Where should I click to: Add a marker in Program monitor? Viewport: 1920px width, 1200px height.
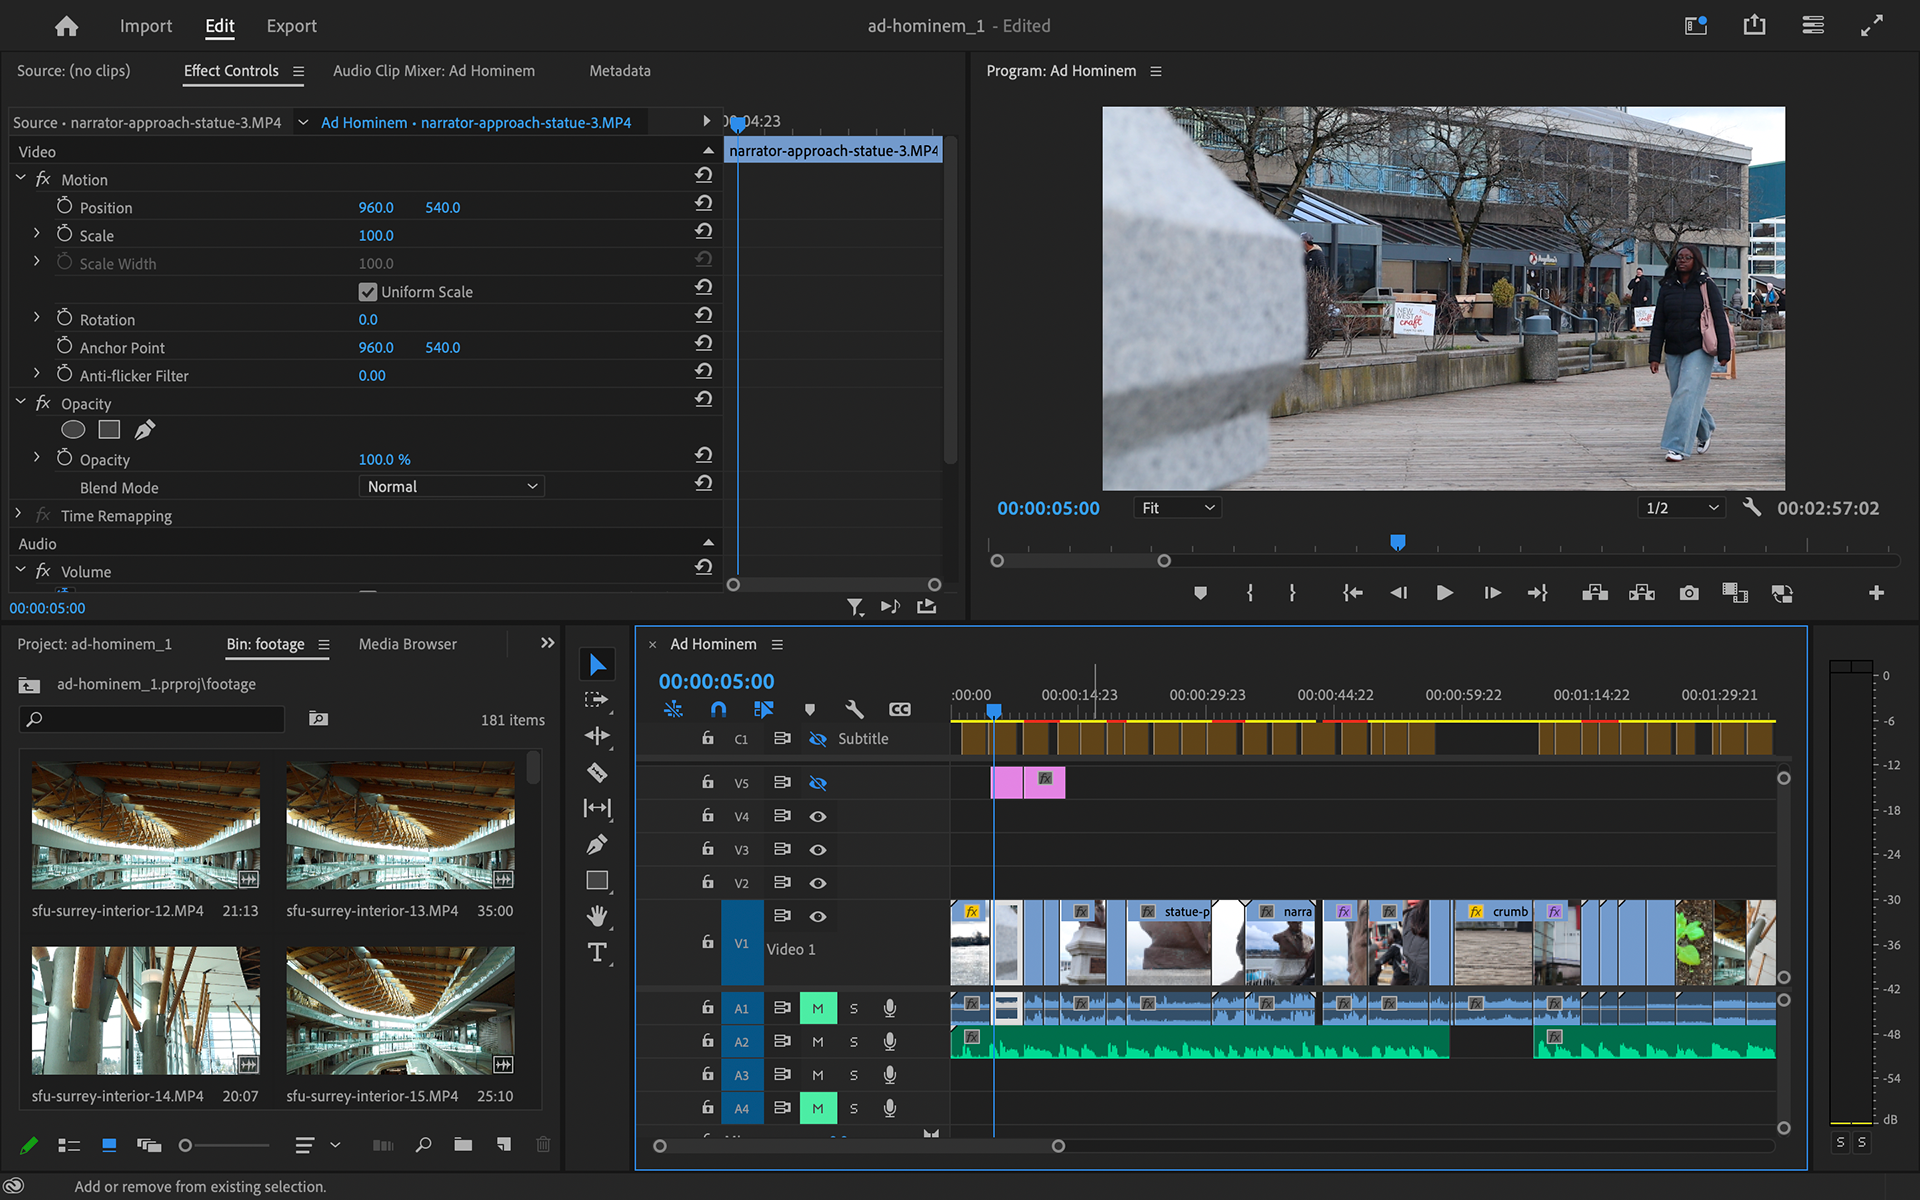tap(1200, 593)
